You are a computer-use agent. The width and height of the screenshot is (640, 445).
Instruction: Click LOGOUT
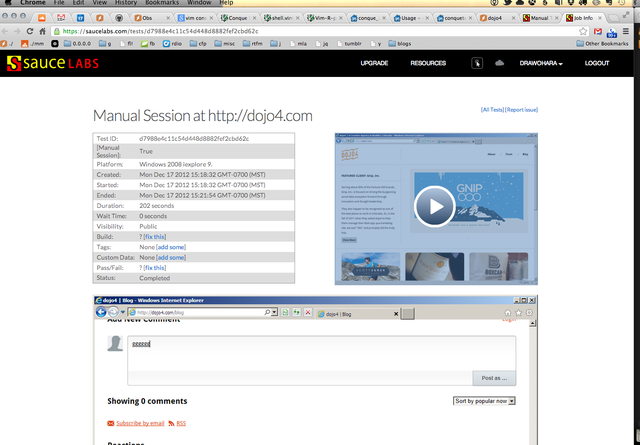[x=596, y=63]
